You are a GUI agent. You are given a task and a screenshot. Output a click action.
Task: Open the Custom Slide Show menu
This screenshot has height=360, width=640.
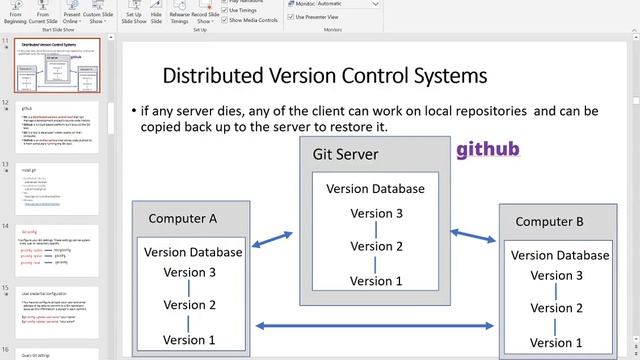click(x=98, y=13)
